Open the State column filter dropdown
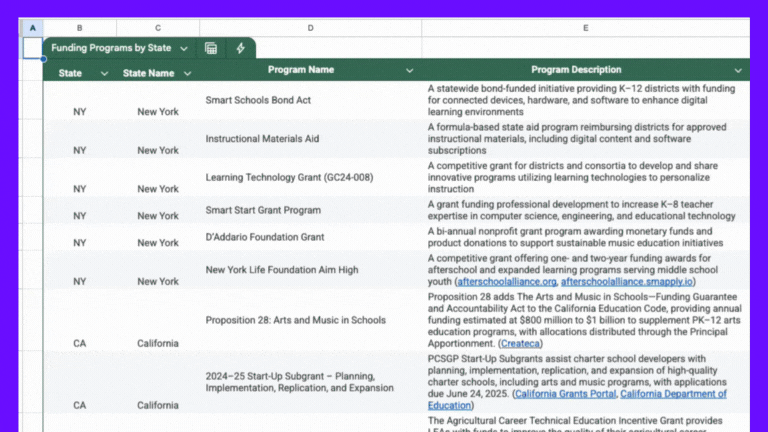 pyautogui.click(x=104, y=73)
